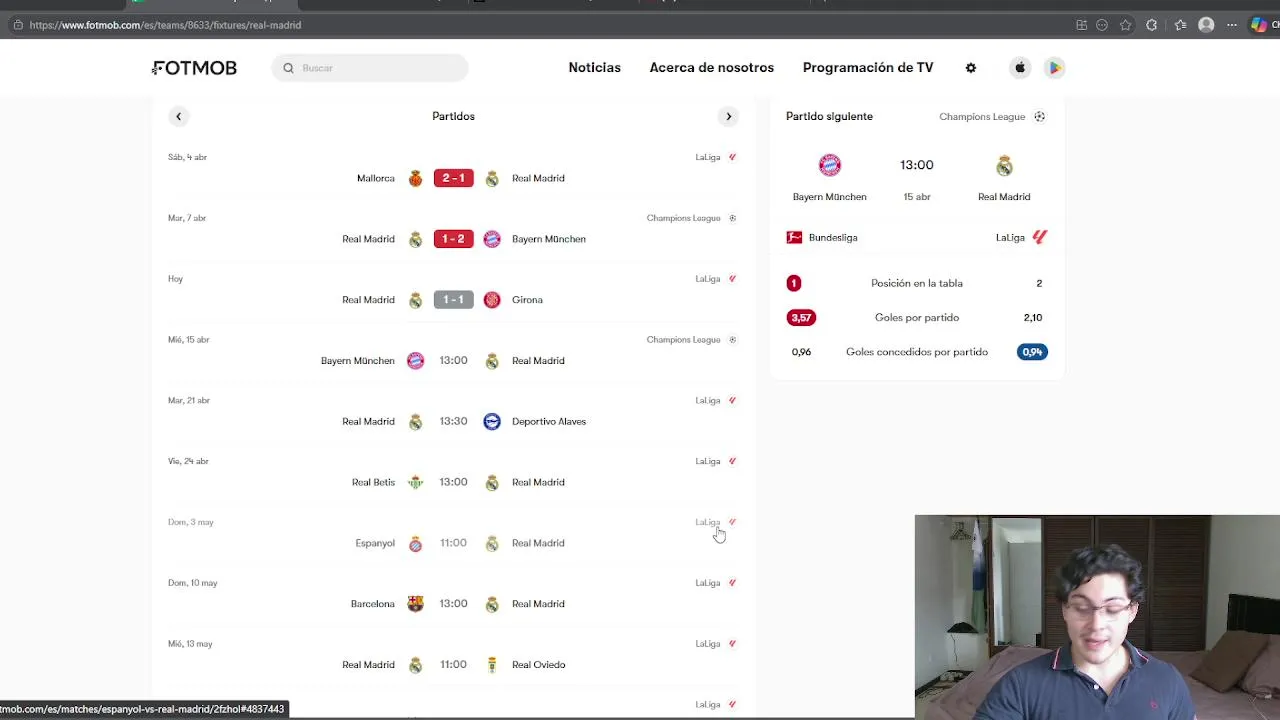
Task: Click Deportivo Alaves 13:30 kickoff time
Action: point(453,421)
